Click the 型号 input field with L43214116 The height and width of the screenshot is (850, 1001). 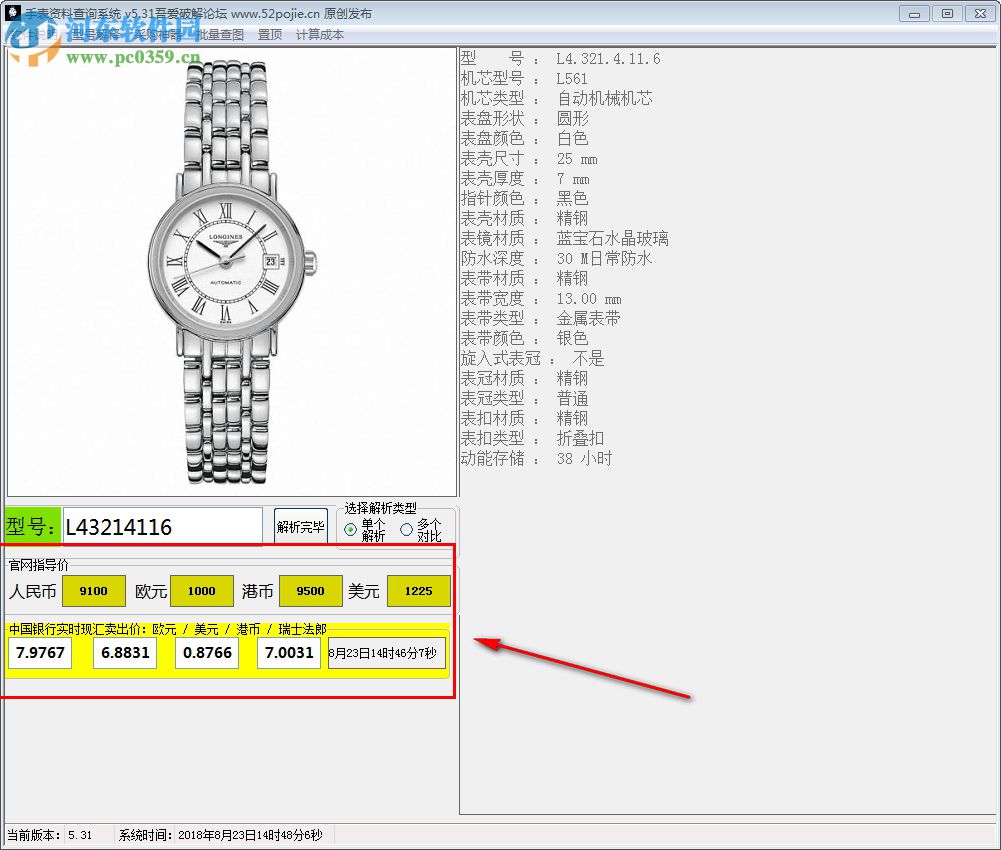[x=162, y=527]
